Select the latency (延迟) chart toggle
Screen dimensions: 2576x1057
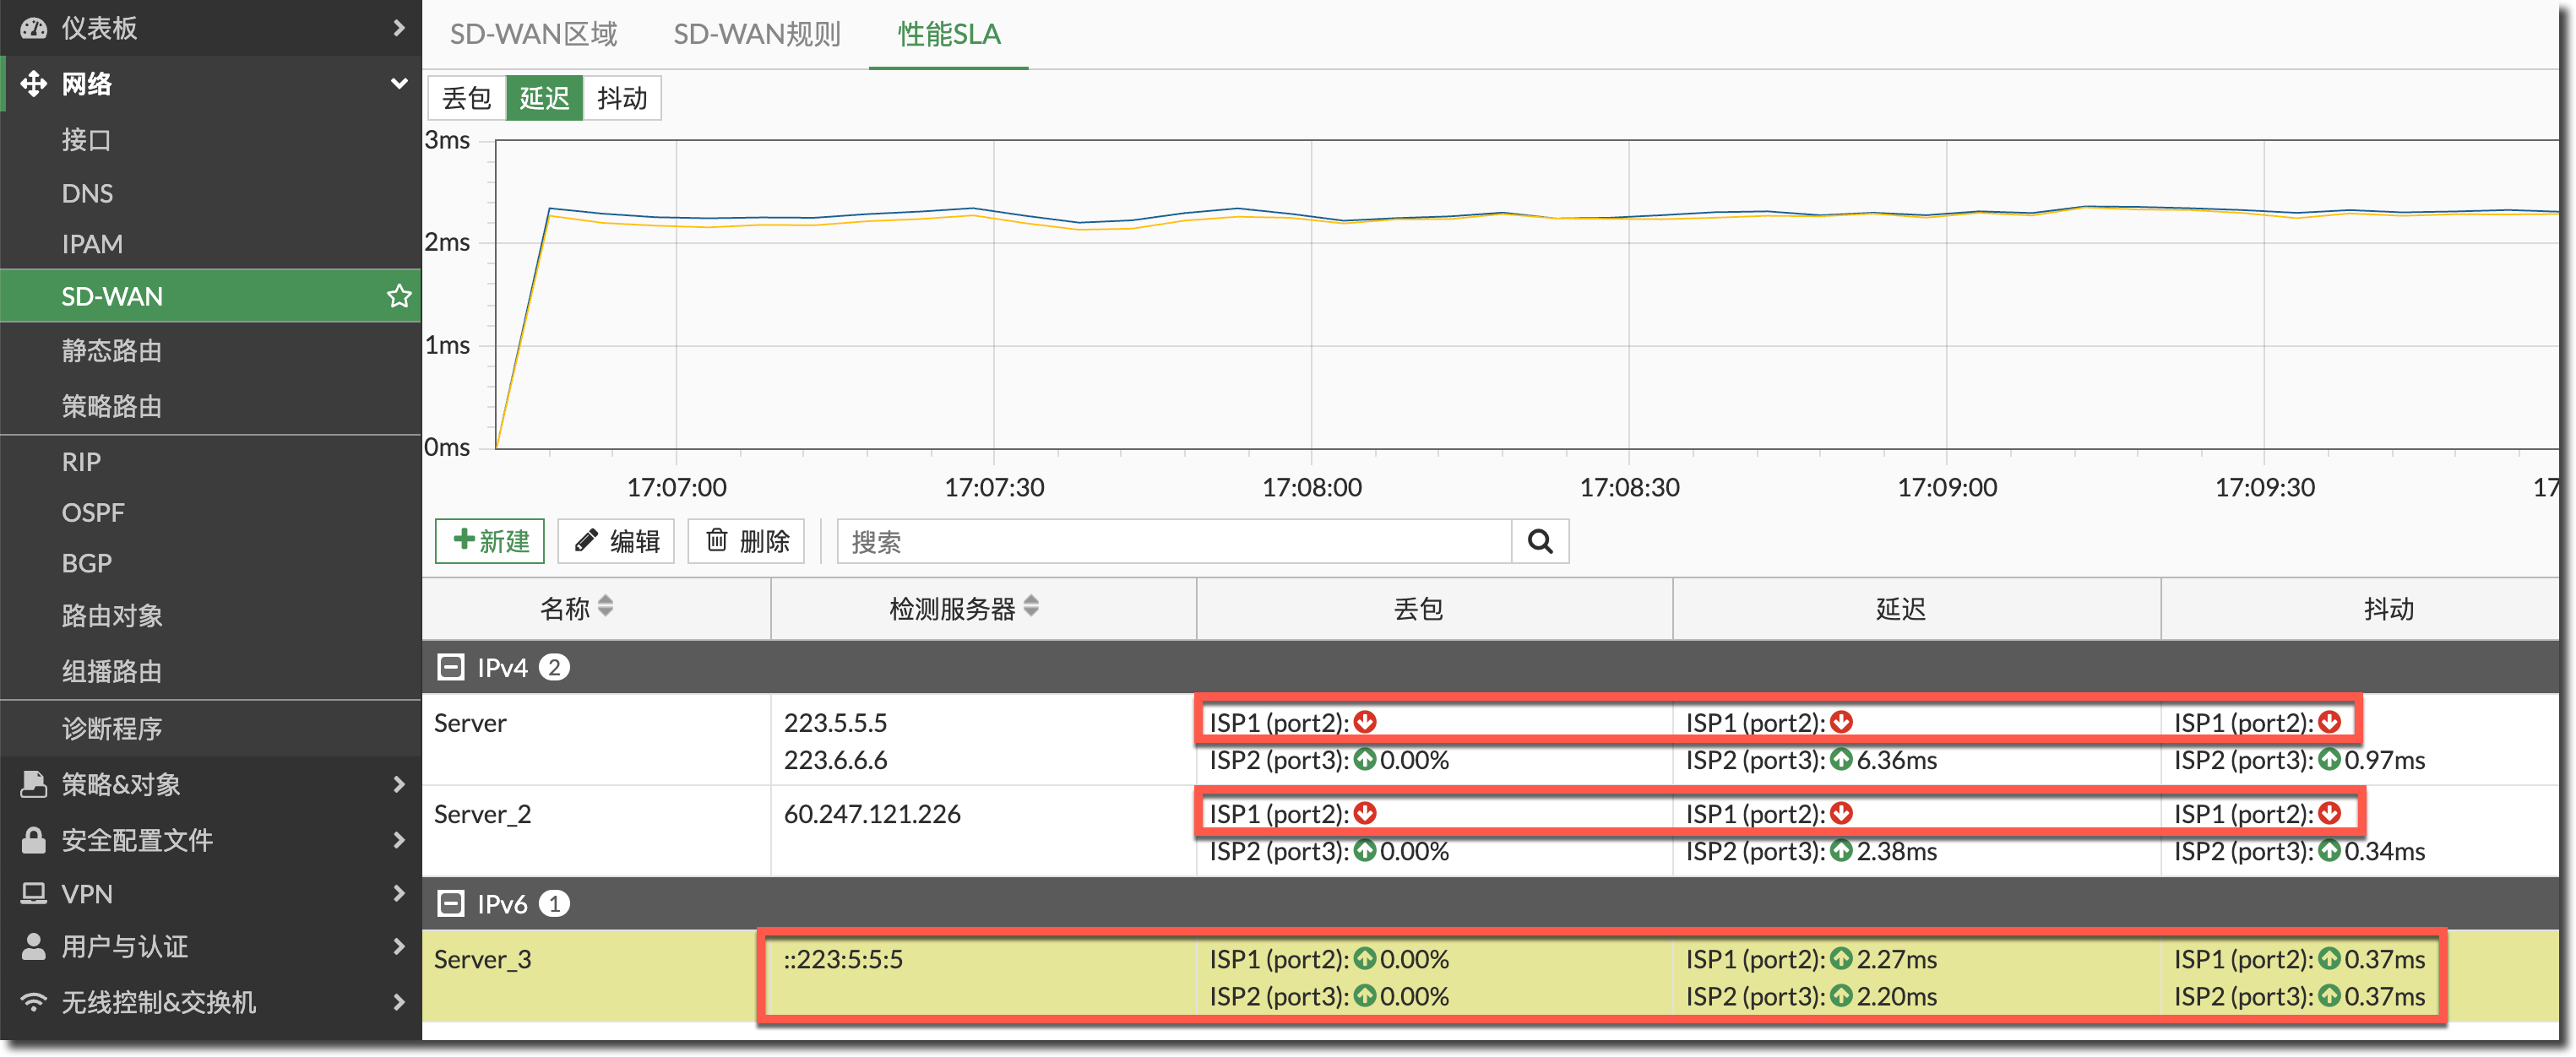544,98
